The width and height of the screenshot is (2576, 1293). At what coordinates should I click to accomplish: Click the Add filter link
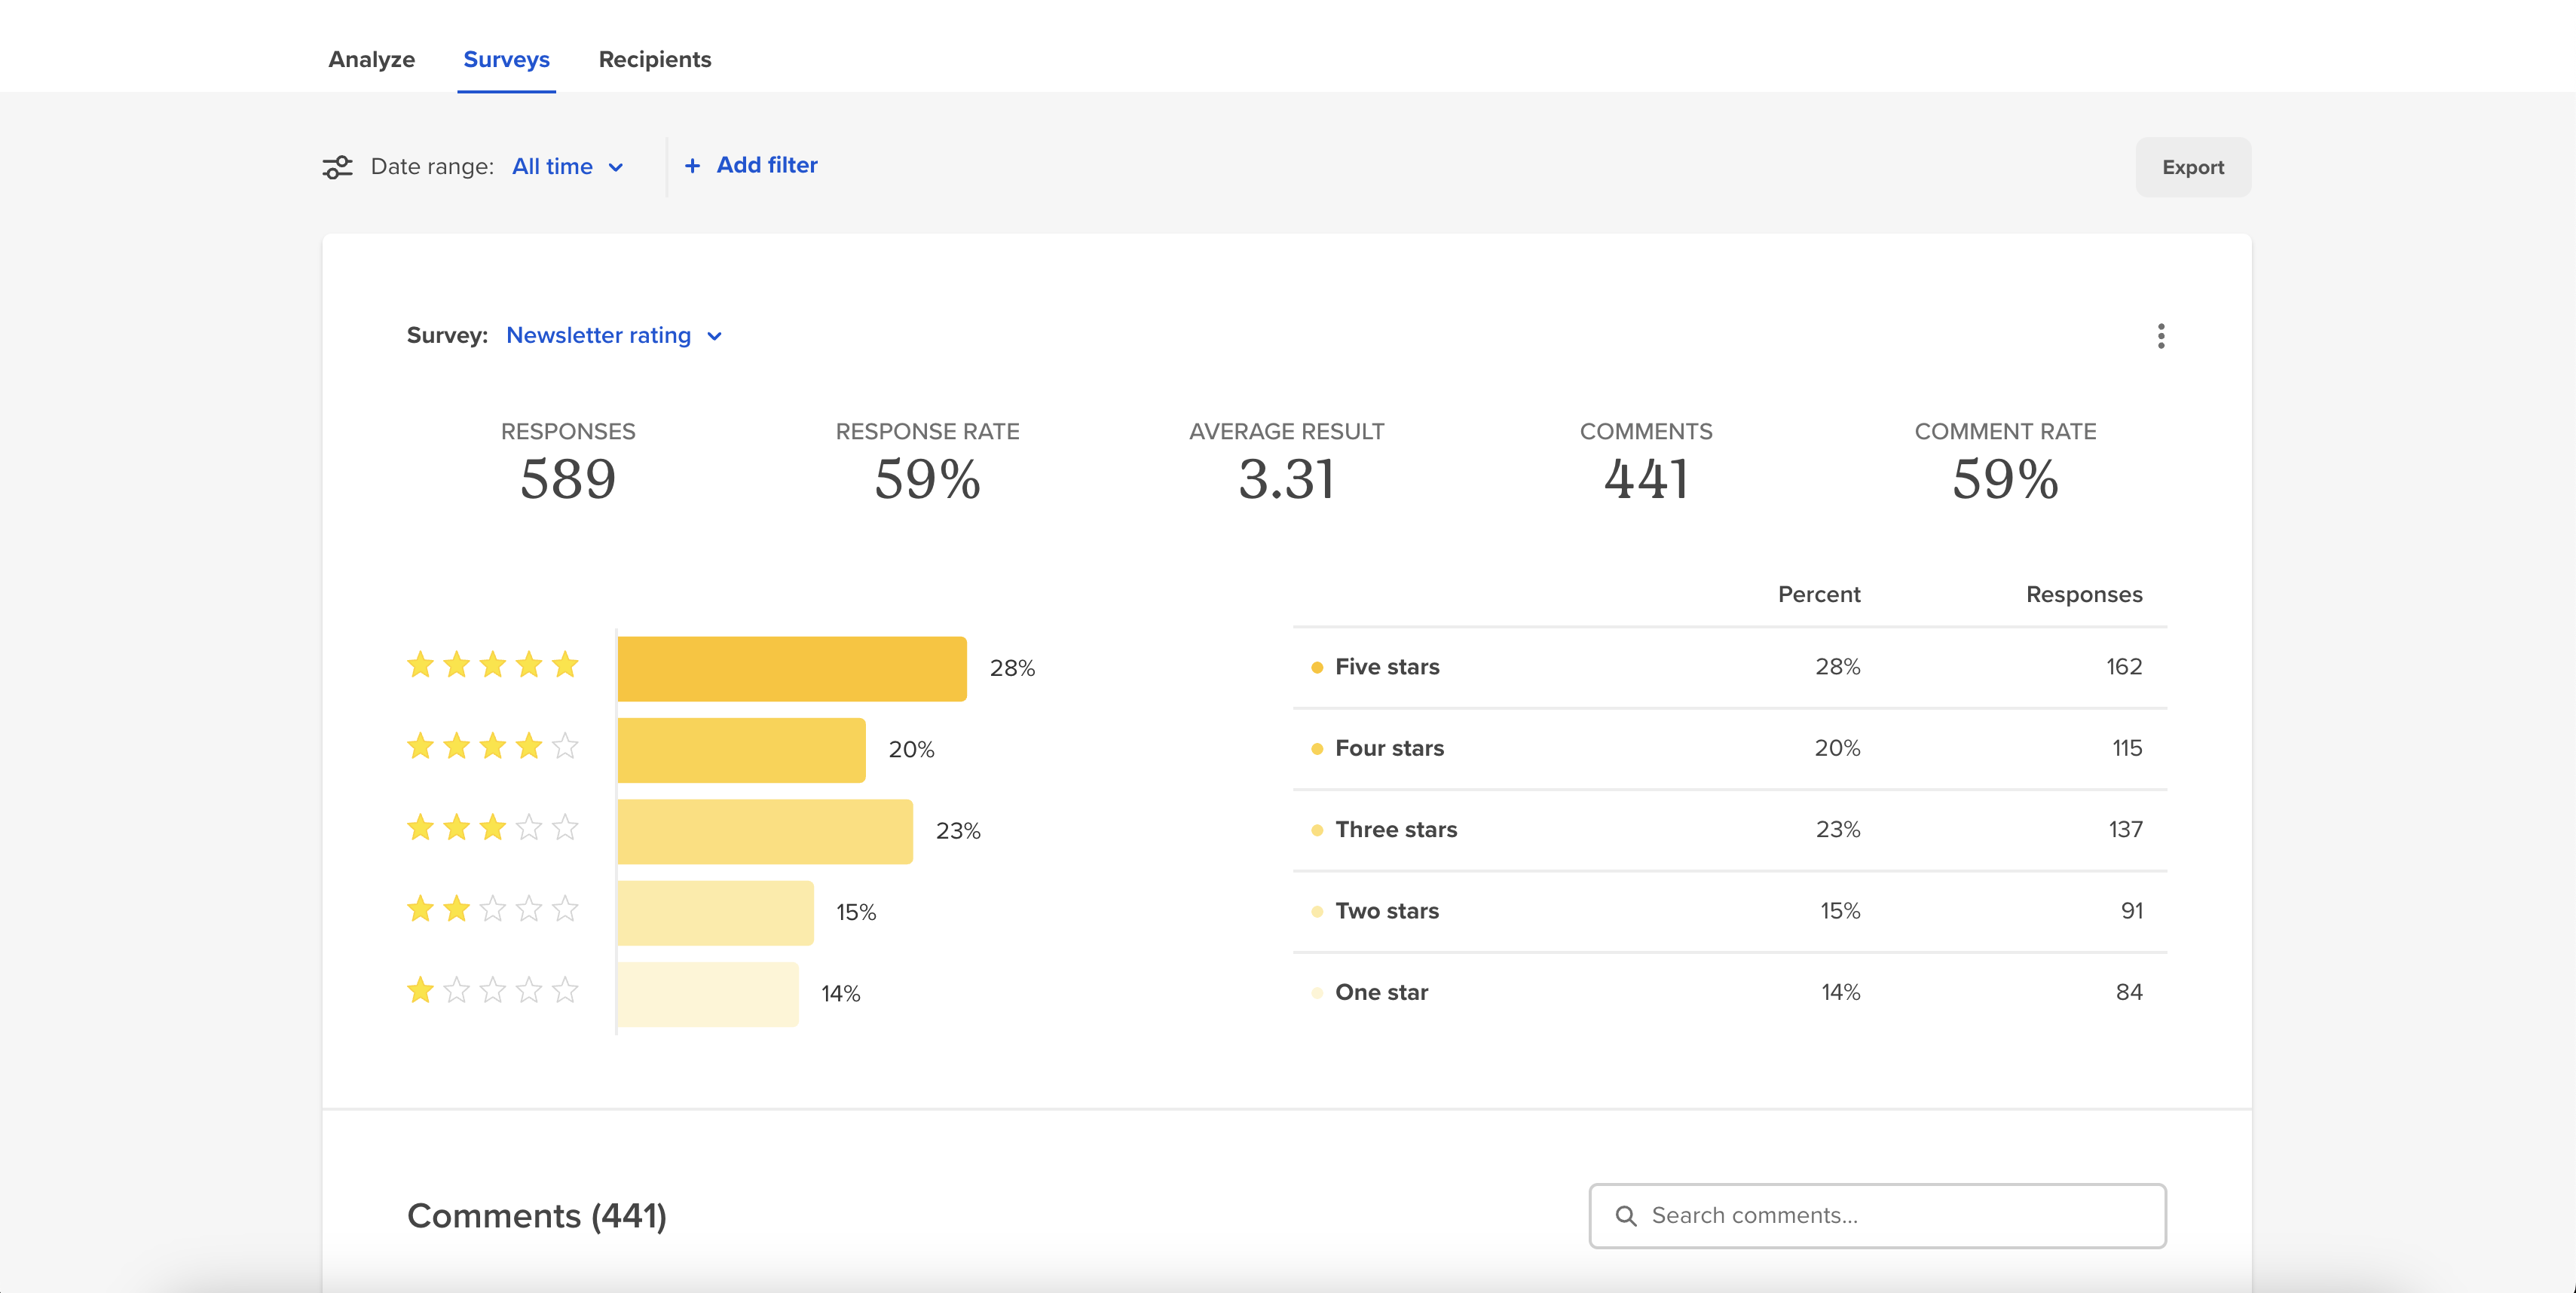click(767, 166)
